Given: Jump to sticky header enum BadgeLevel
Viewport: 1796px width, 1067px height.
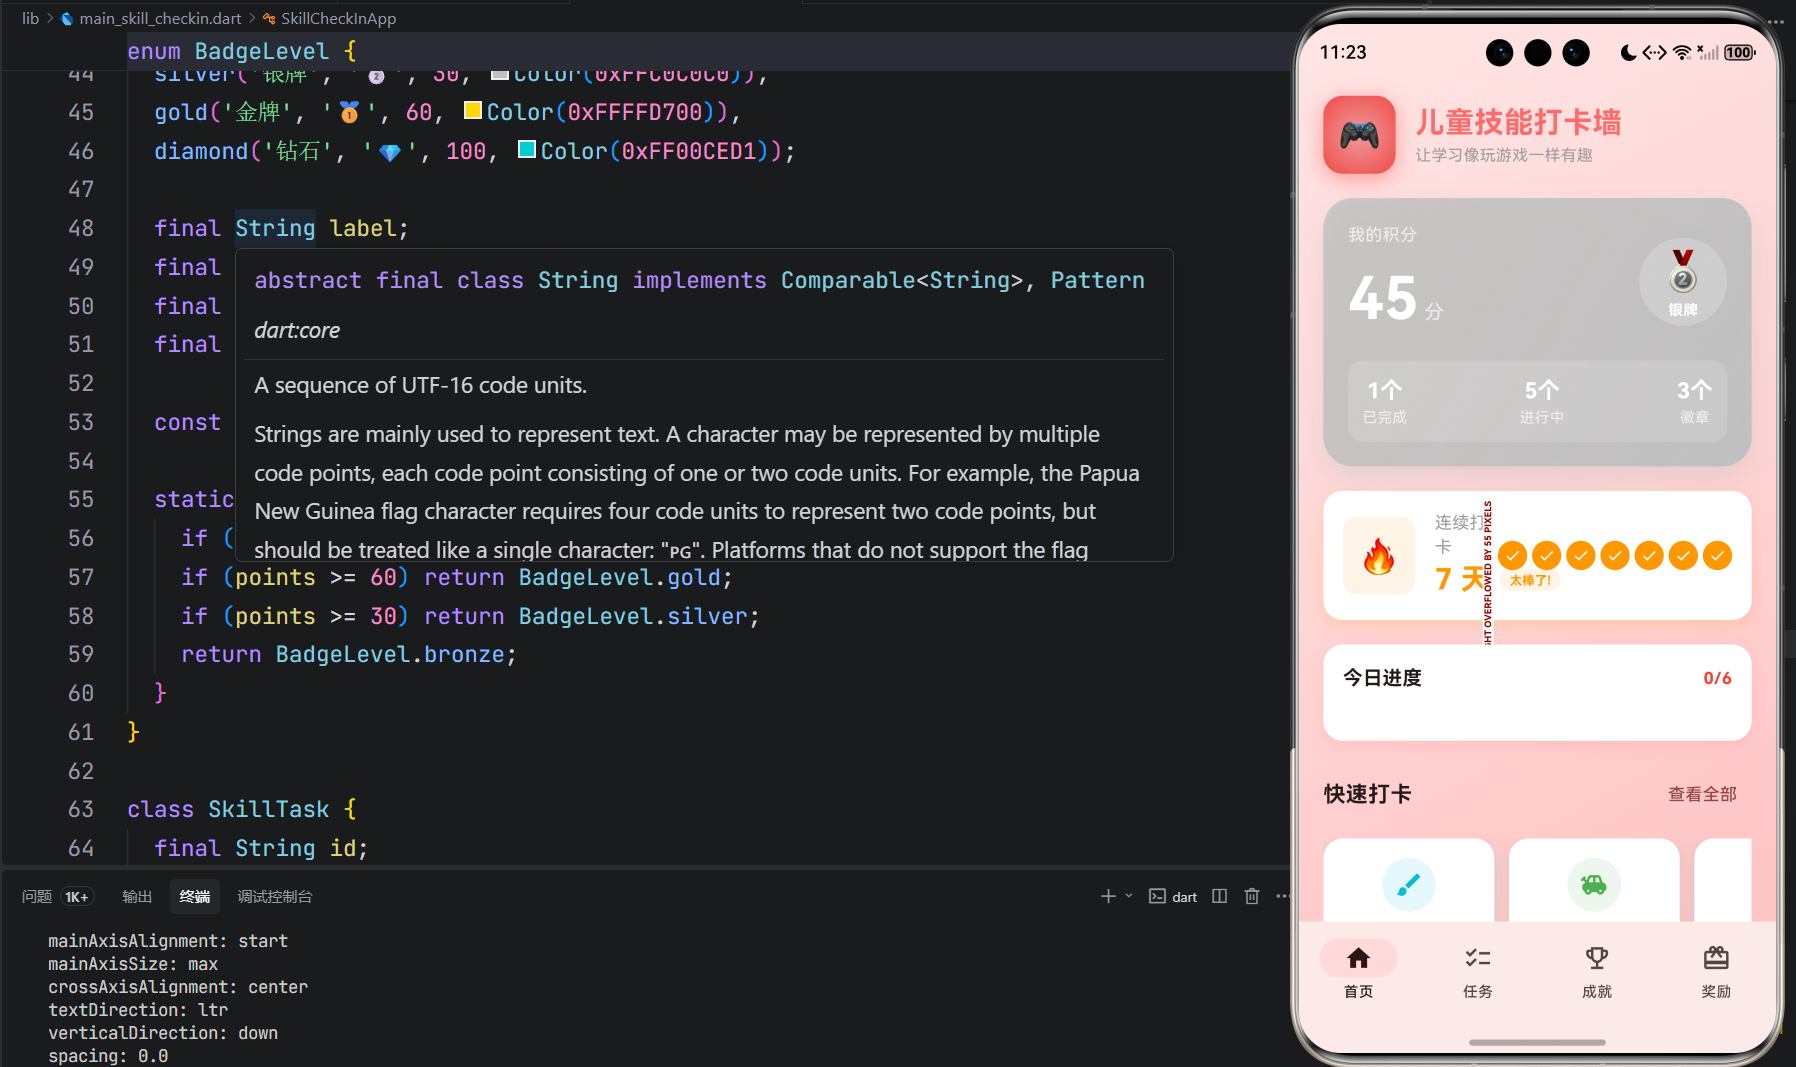Looking at the screenshot, I should (x=241, y=51).
